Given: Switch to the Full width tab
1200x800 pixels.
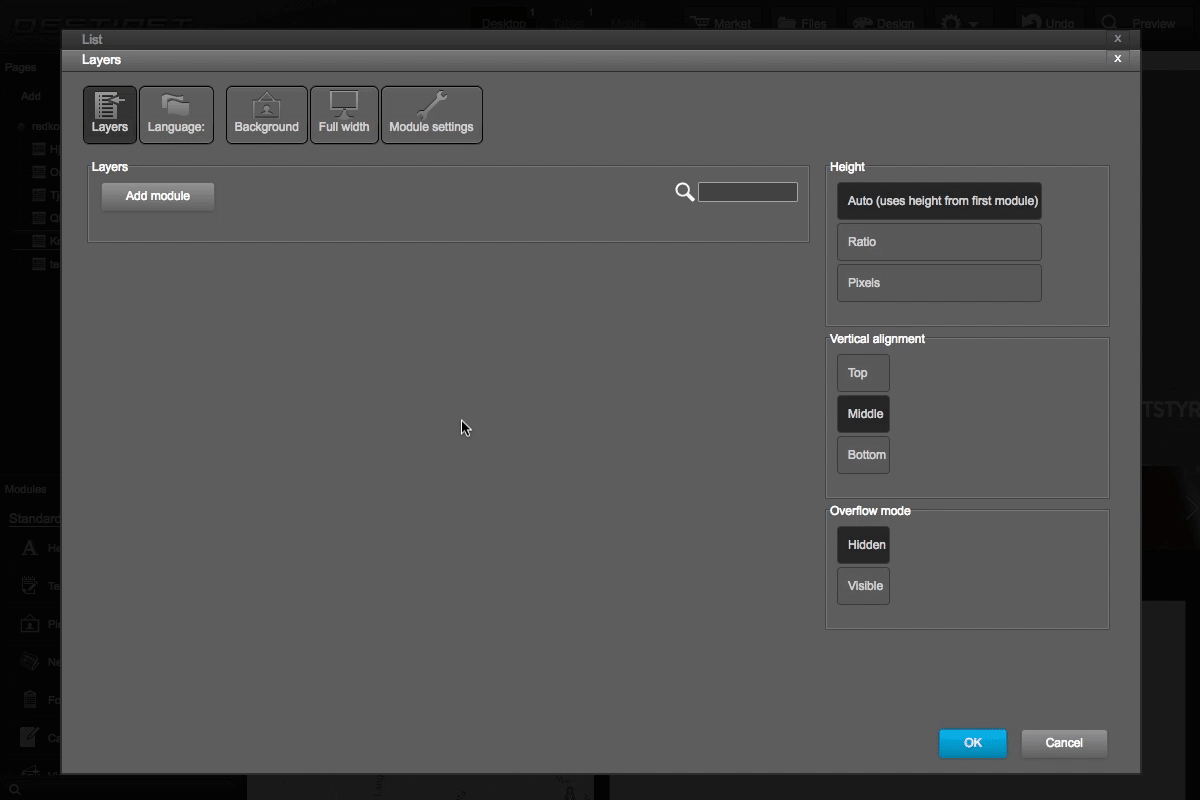Looking at the screenshot, I should coord(344,114).
